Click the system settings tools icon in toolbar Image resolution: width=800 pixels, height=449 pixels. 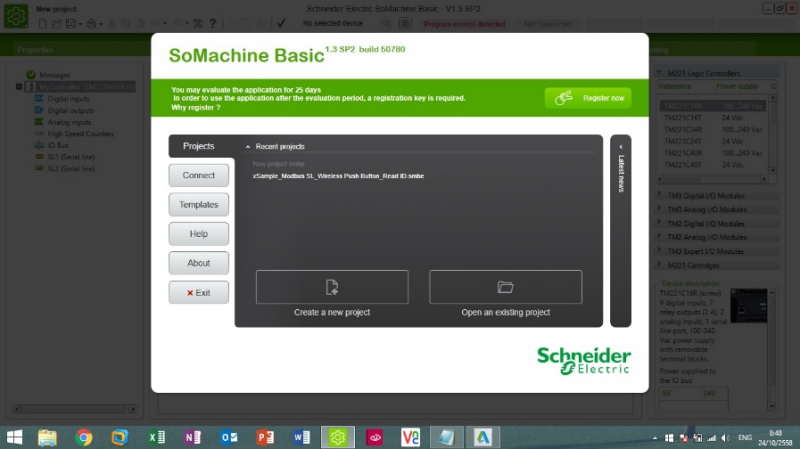tap(198, 23)
